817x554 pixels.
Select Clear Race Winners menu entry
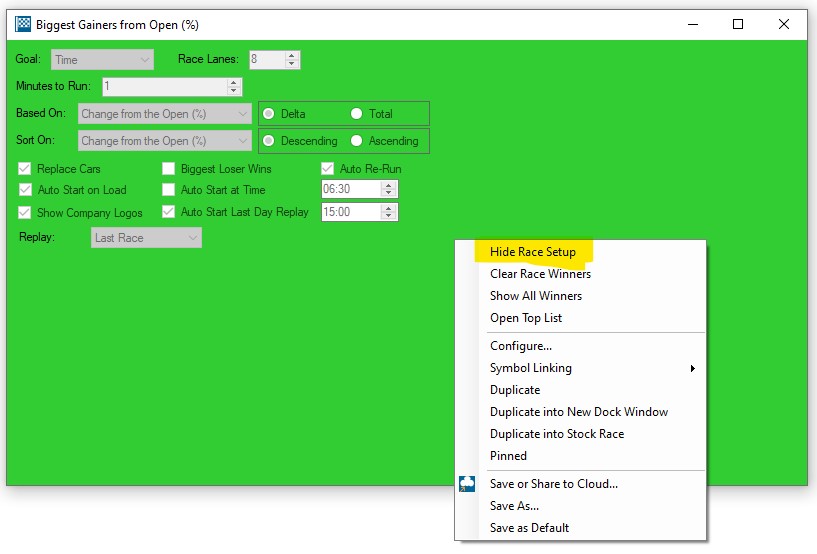pyautogui.click(x=540, y=274)
